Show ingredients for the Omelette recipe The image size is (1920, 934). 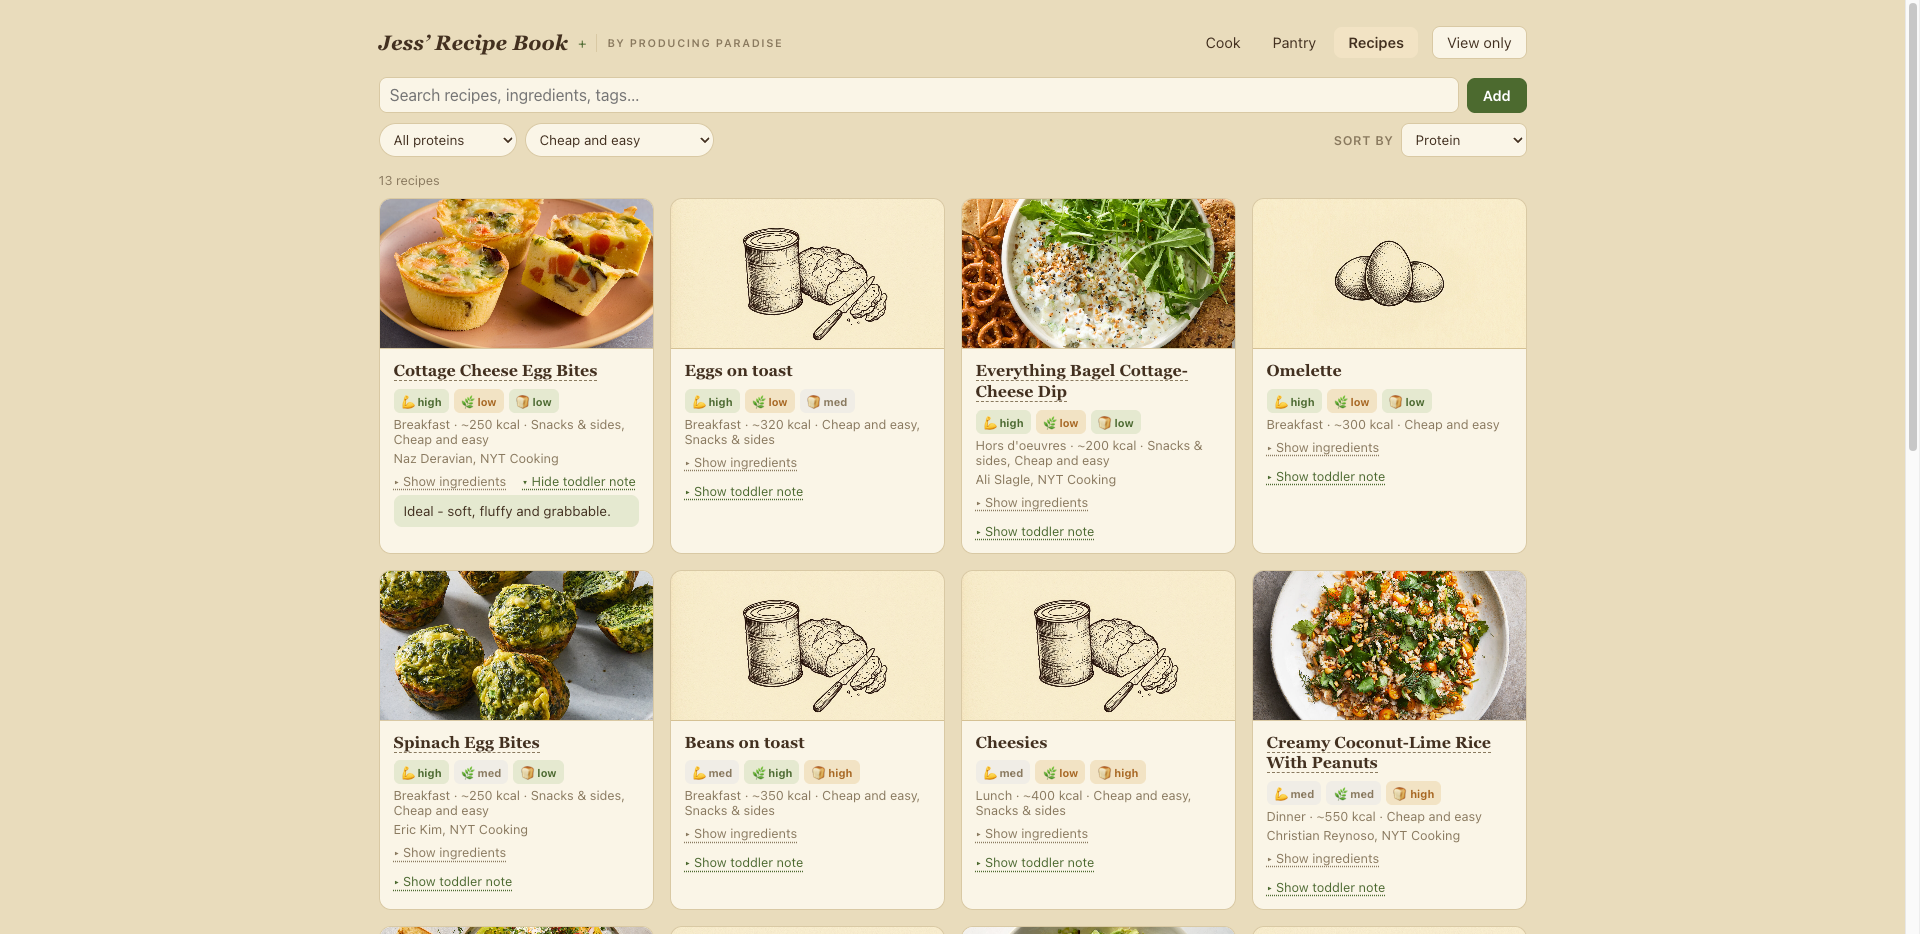1323,448
